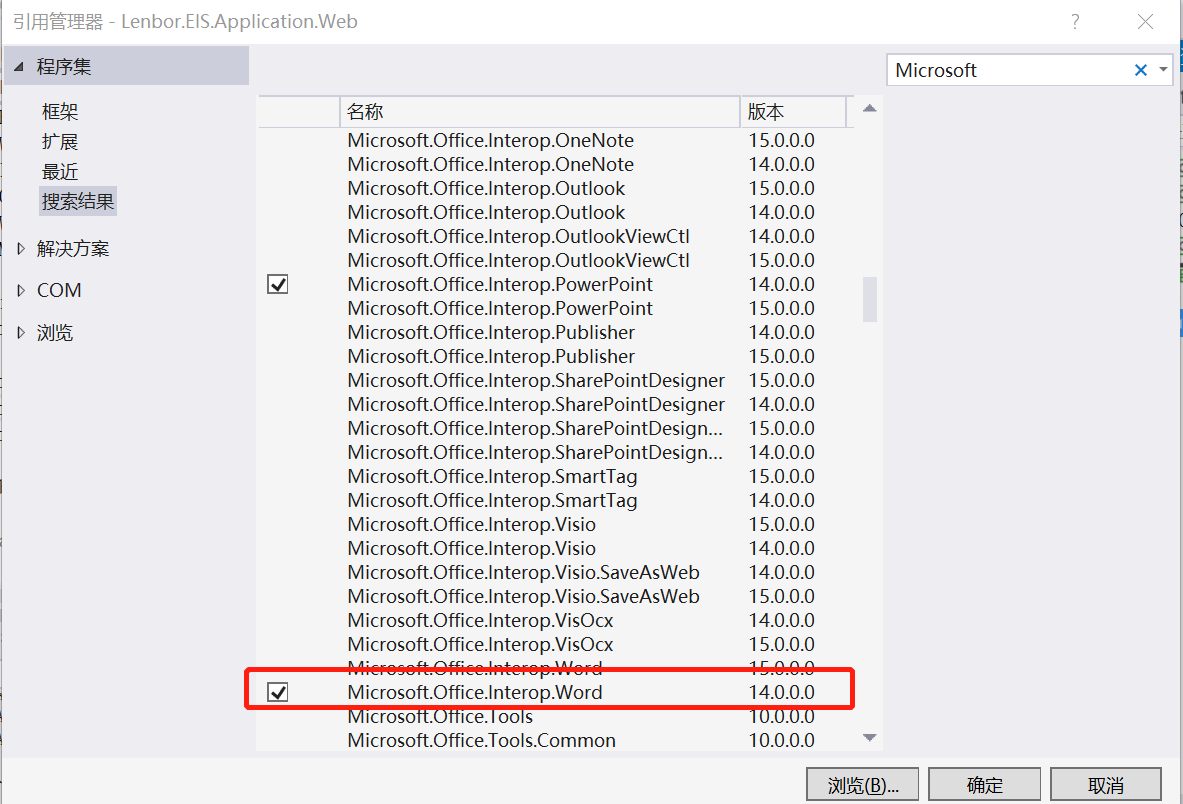Click the vertical scrollbar thumb
The width and height of the screenshot is (1183, 804).
click(870, 299)
